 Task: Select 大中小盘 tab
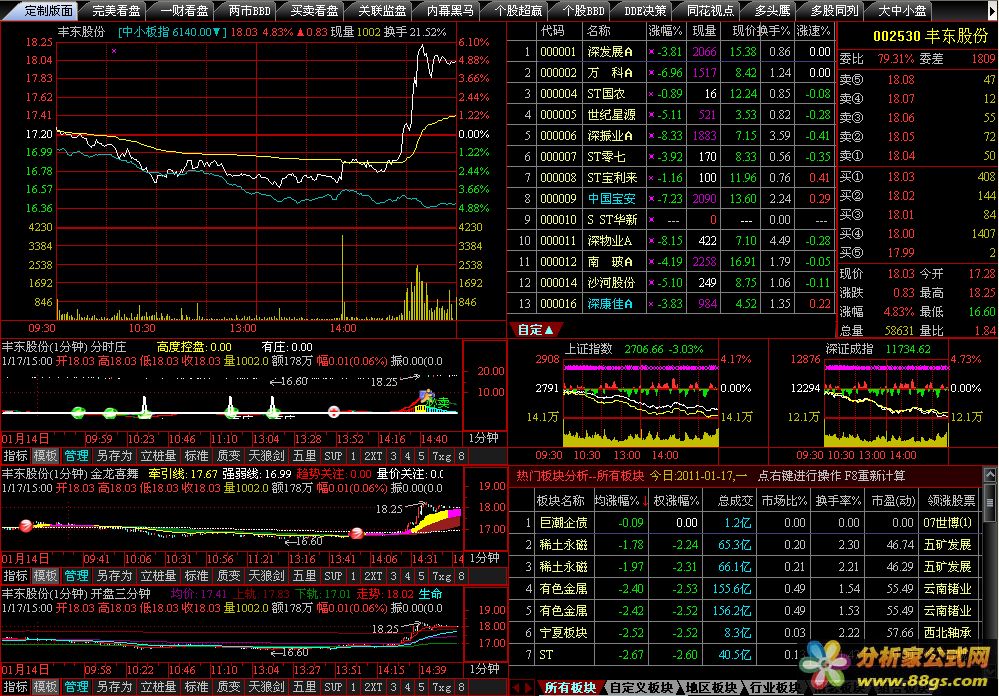902,11
